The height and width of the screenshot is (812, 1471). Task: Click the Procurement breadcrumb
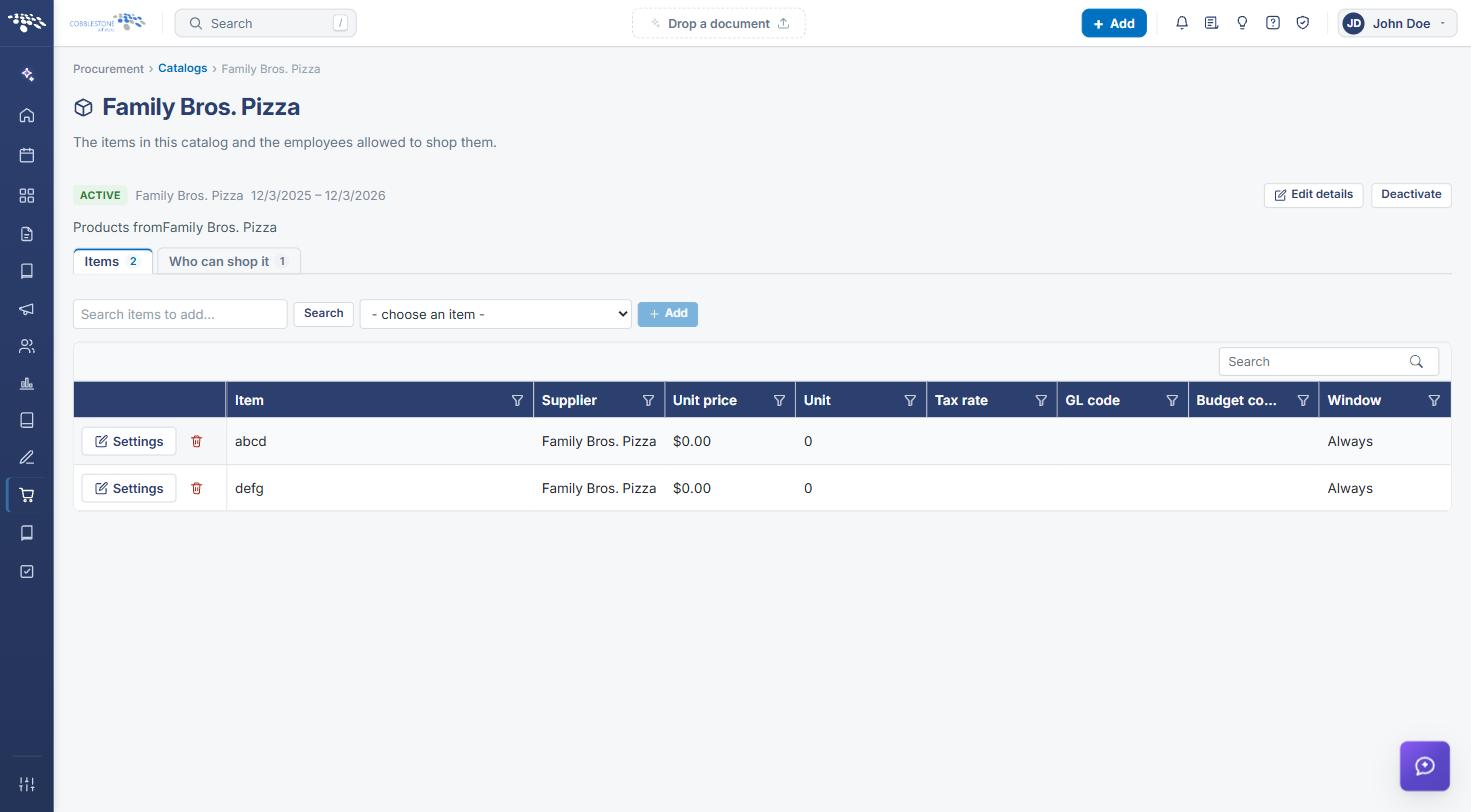coord(108,69)
